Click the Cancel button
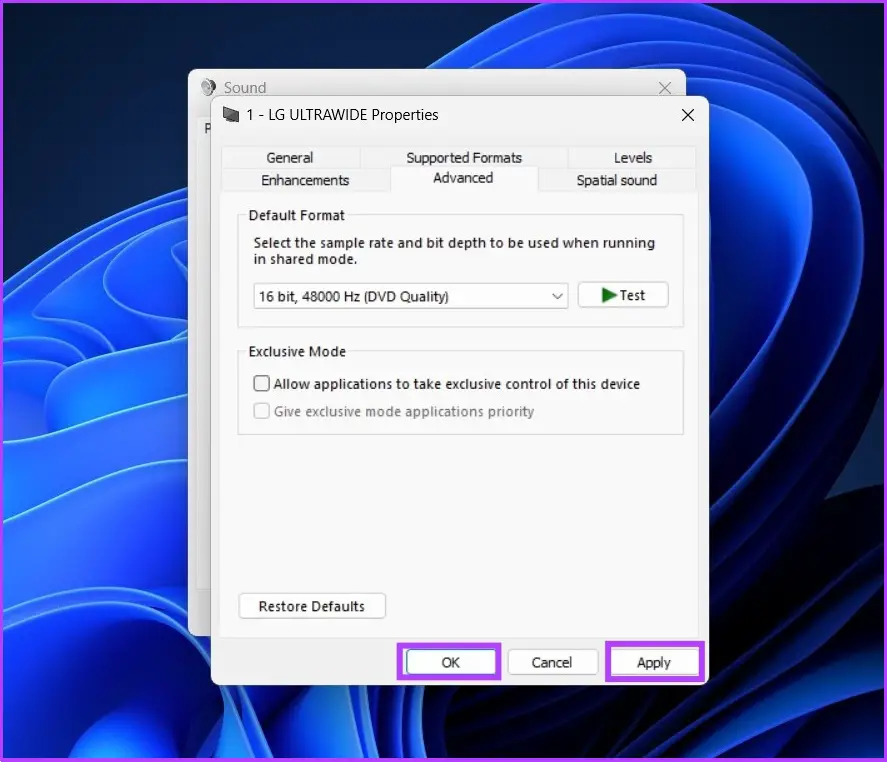 pos(552,662)
